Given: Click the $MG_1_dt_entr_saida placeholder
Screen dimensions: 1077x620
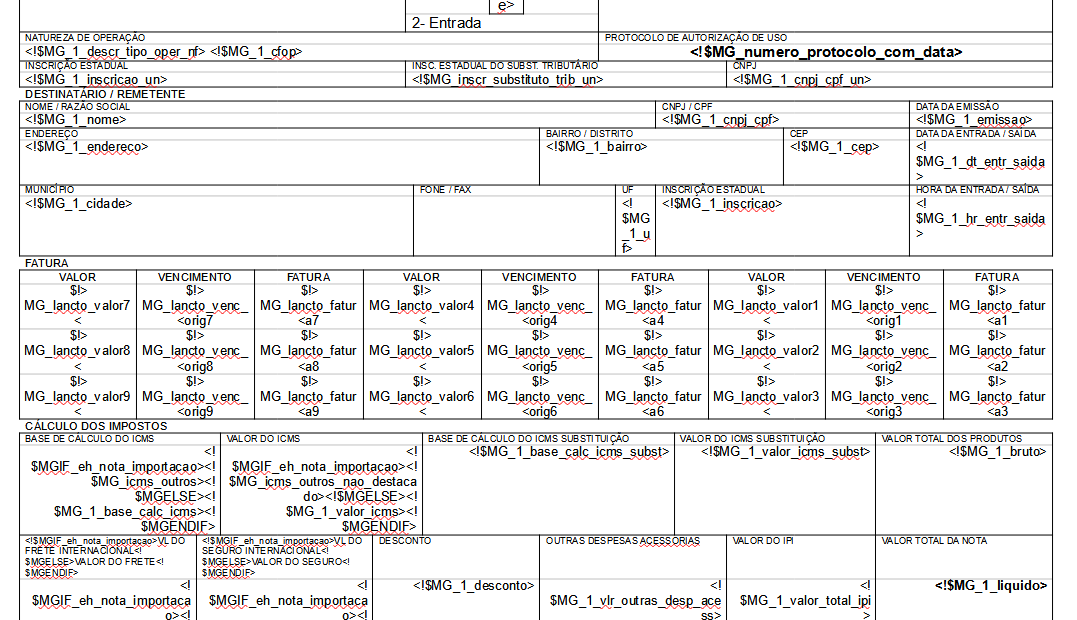Looking at the screenshot, I should (x=980, y=162).
